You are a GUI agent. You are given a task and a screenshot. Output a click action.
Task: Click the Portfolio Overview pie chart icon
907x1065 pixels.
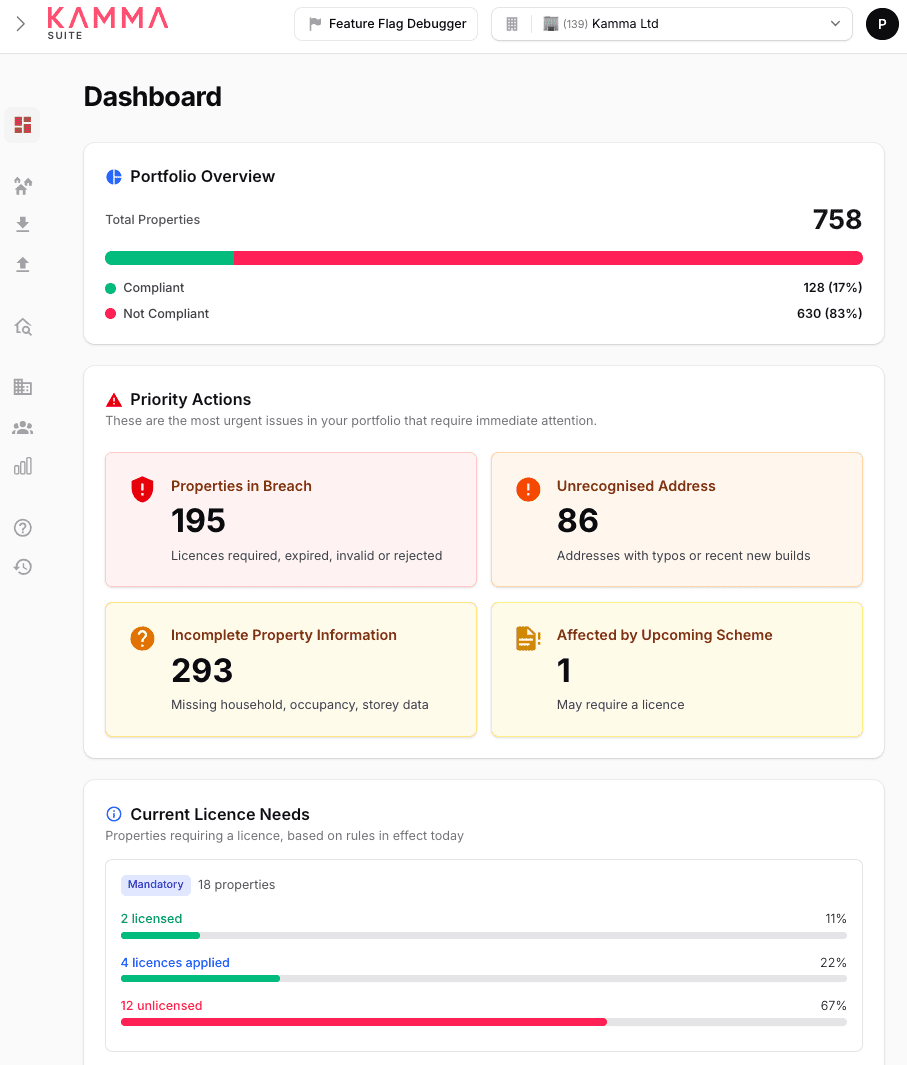coord(114,177)
